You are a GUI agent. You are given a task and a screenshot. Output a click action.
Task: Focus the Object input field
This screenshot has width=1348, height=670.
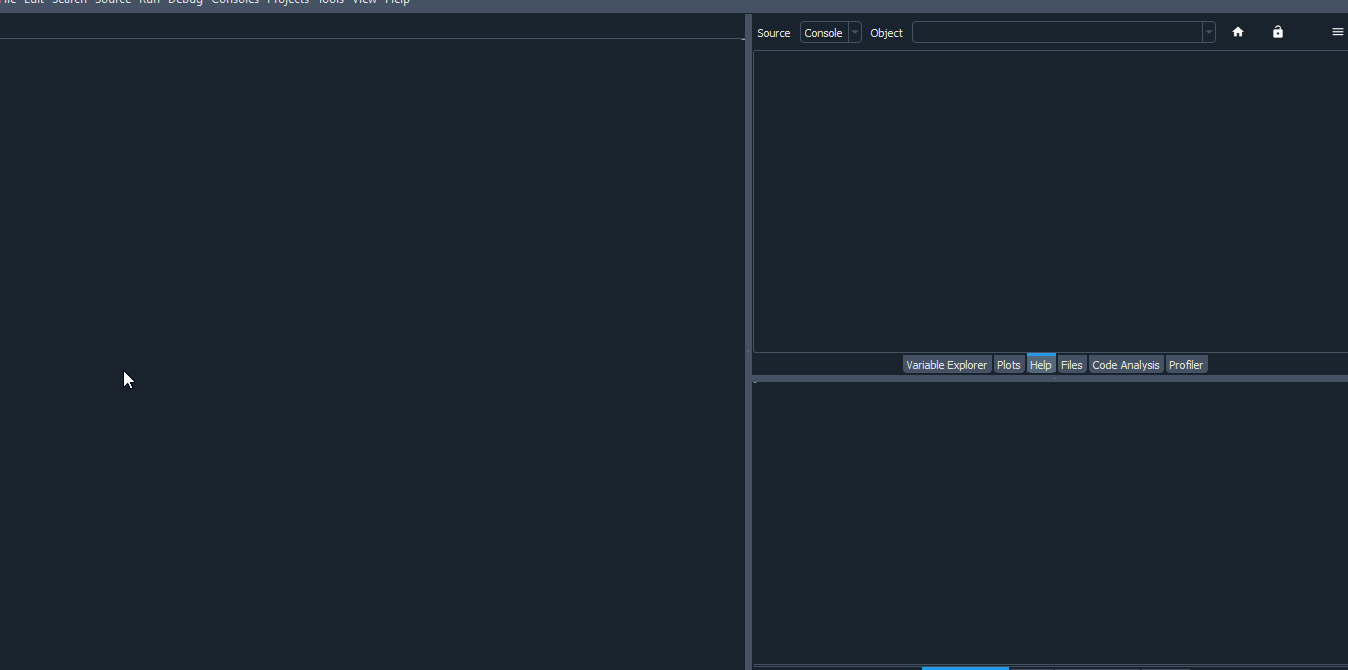coord(1057,33)
